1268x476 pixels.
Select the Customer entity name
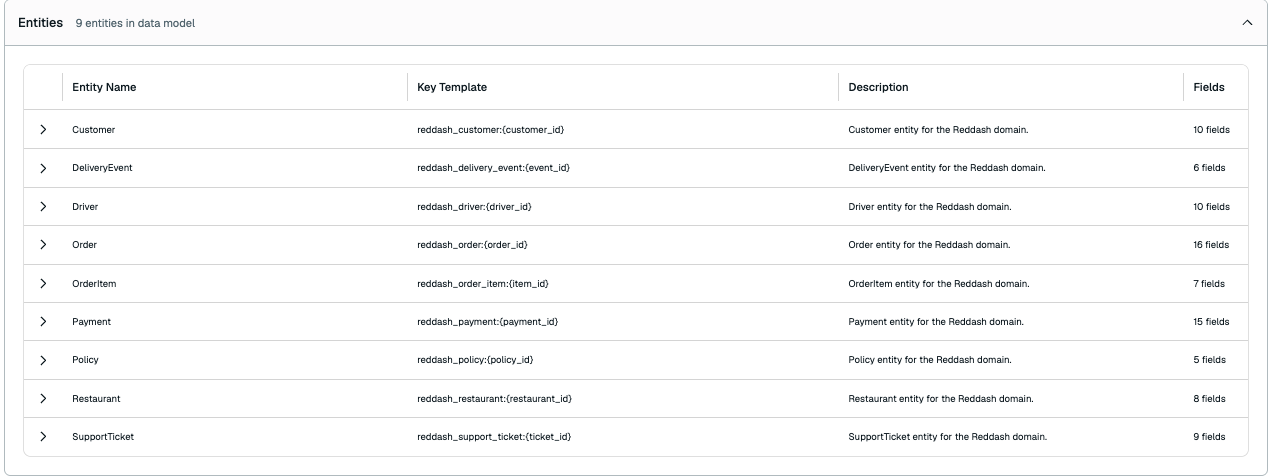click(x=93, y=130)
